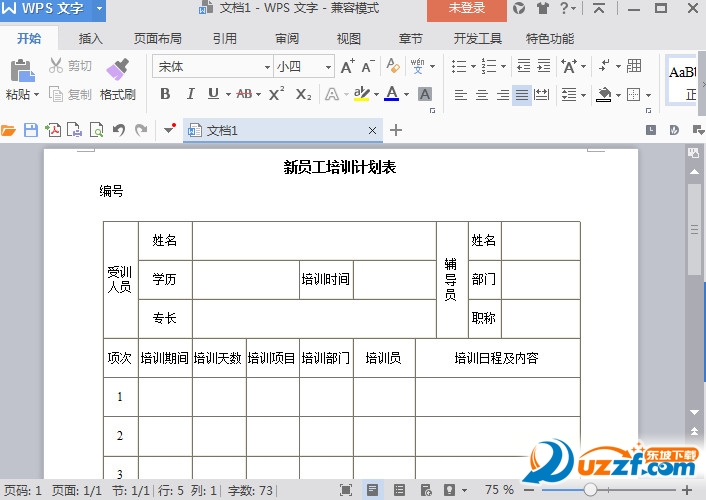The width and height of the screenshot is (706, 500).
Task: Toggle justified text alignment
Action: point(522,95)
